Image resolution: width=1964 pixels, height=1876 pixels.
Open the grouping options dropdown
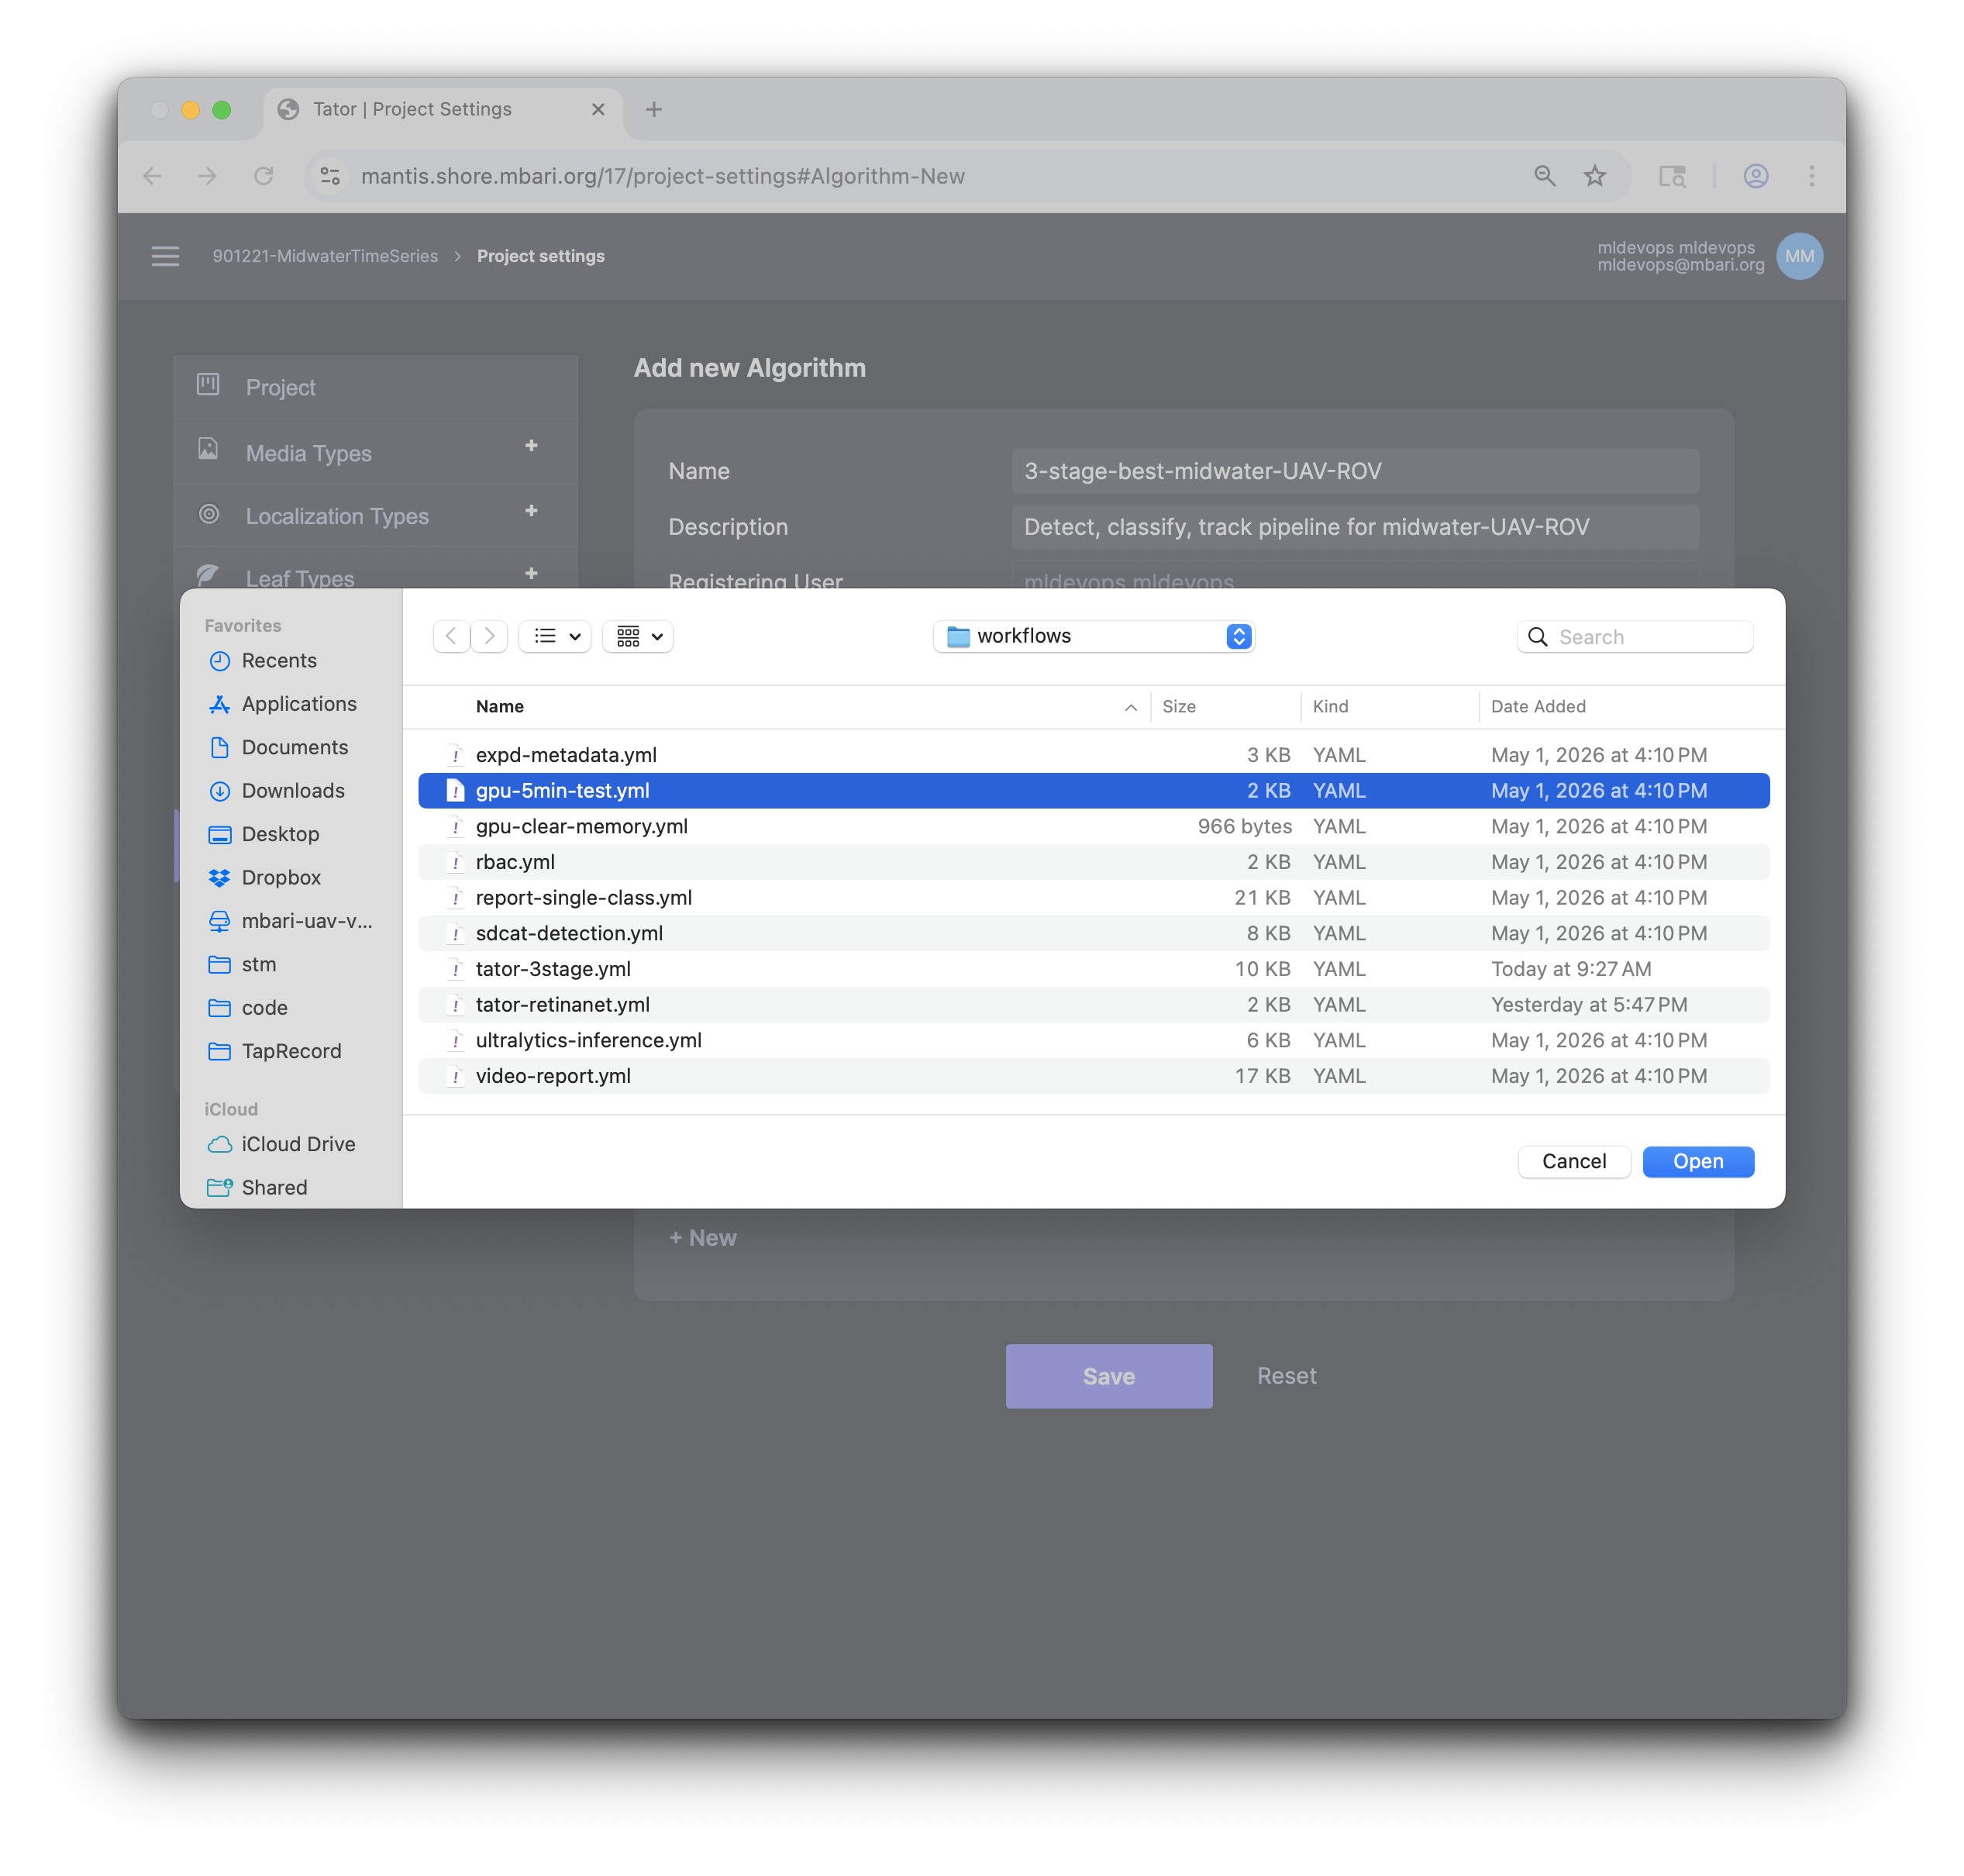pos(638,636)
